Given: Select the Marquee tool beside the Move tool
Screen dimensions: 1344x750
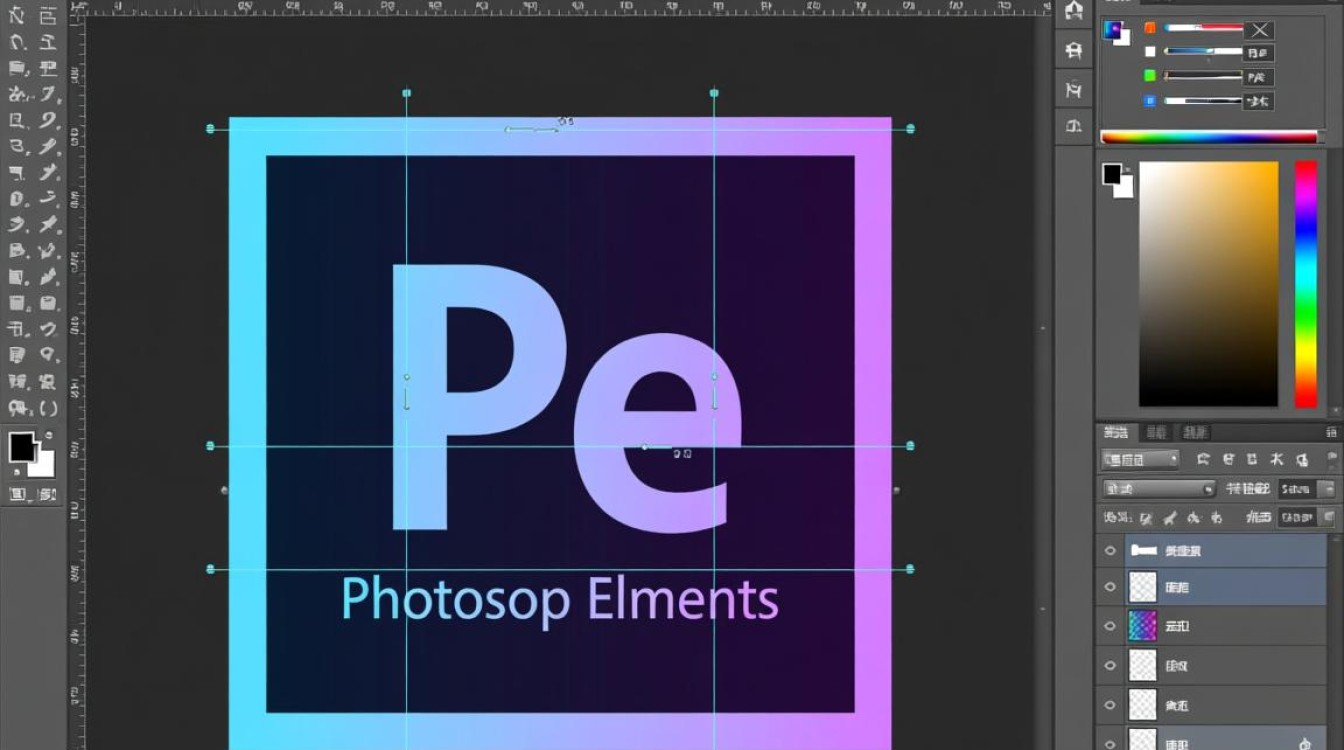Looking at the screenshot, I should click(x=47, y=17).
